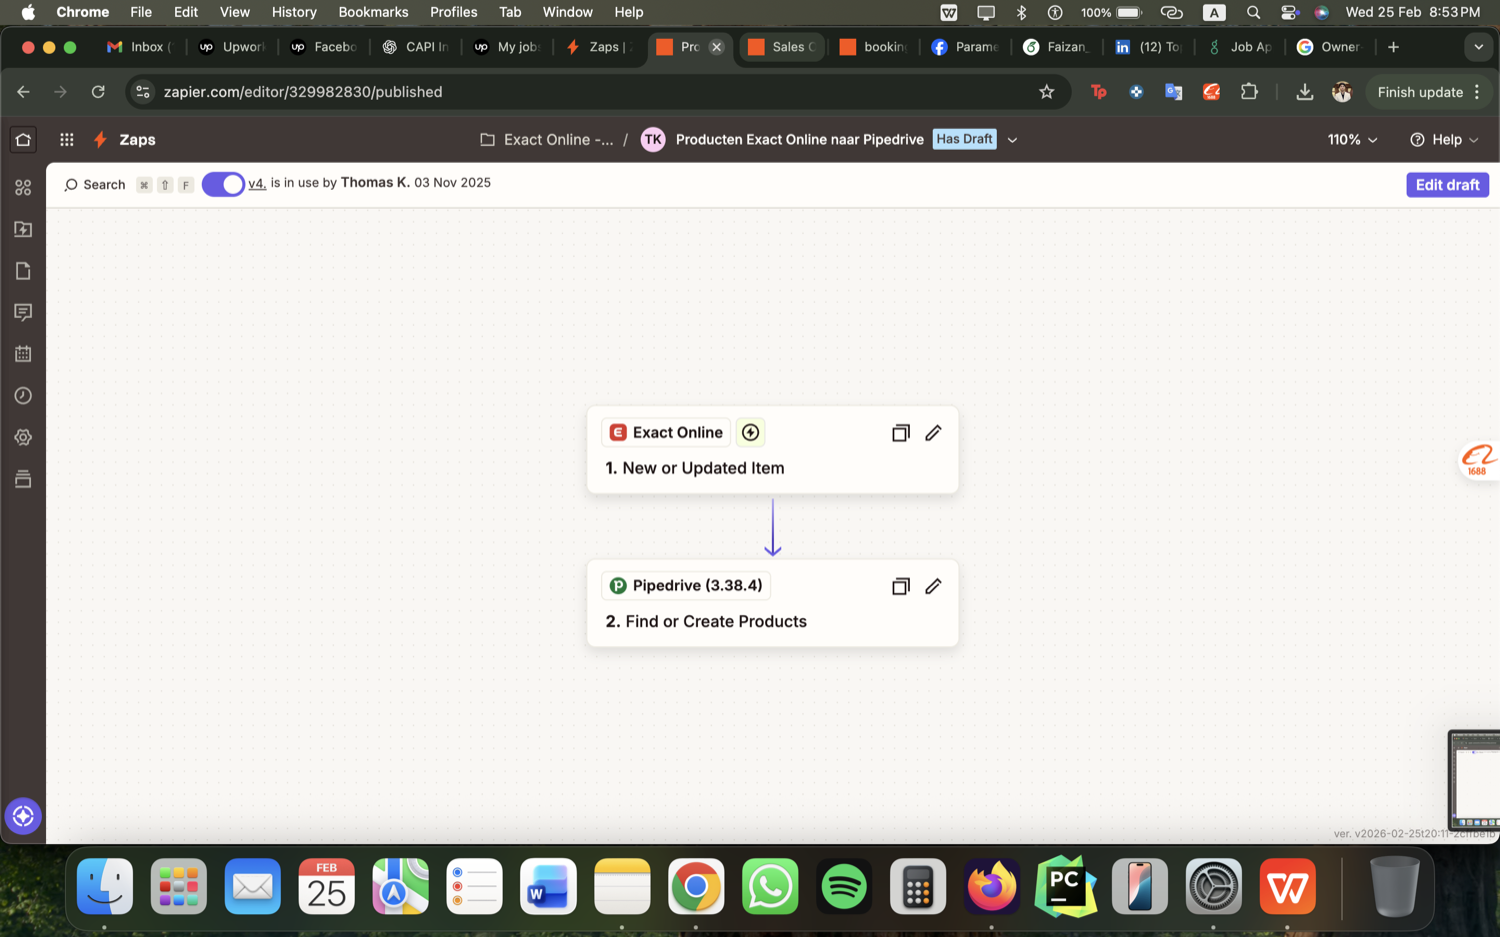Expand the Zap name dropdown chevron

click(x=1012, y=140)
